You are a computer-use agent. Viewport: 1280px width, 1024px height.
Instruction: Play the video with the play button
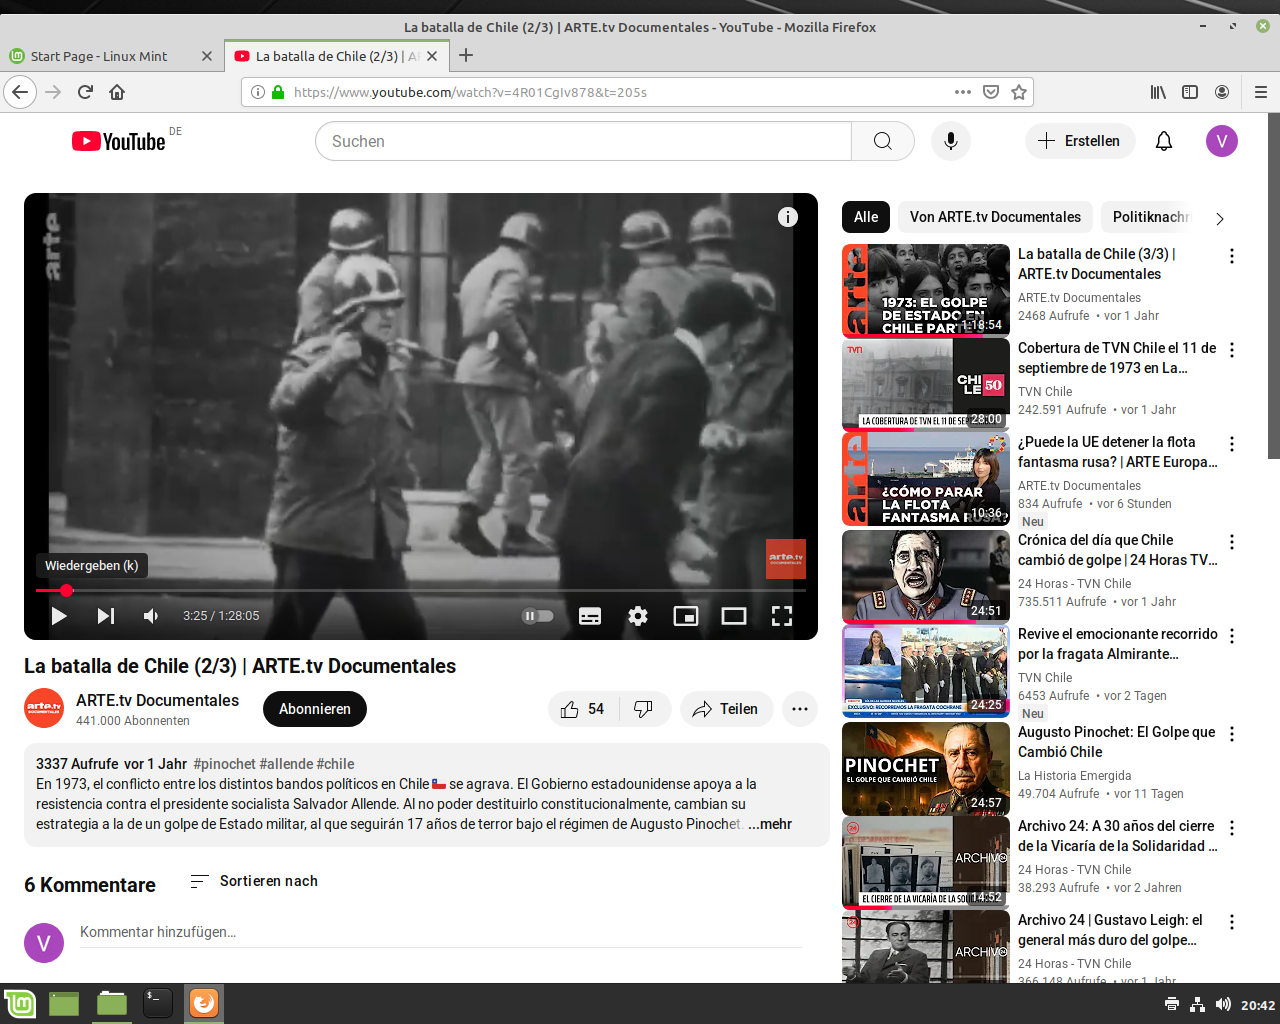click(59, 616)
